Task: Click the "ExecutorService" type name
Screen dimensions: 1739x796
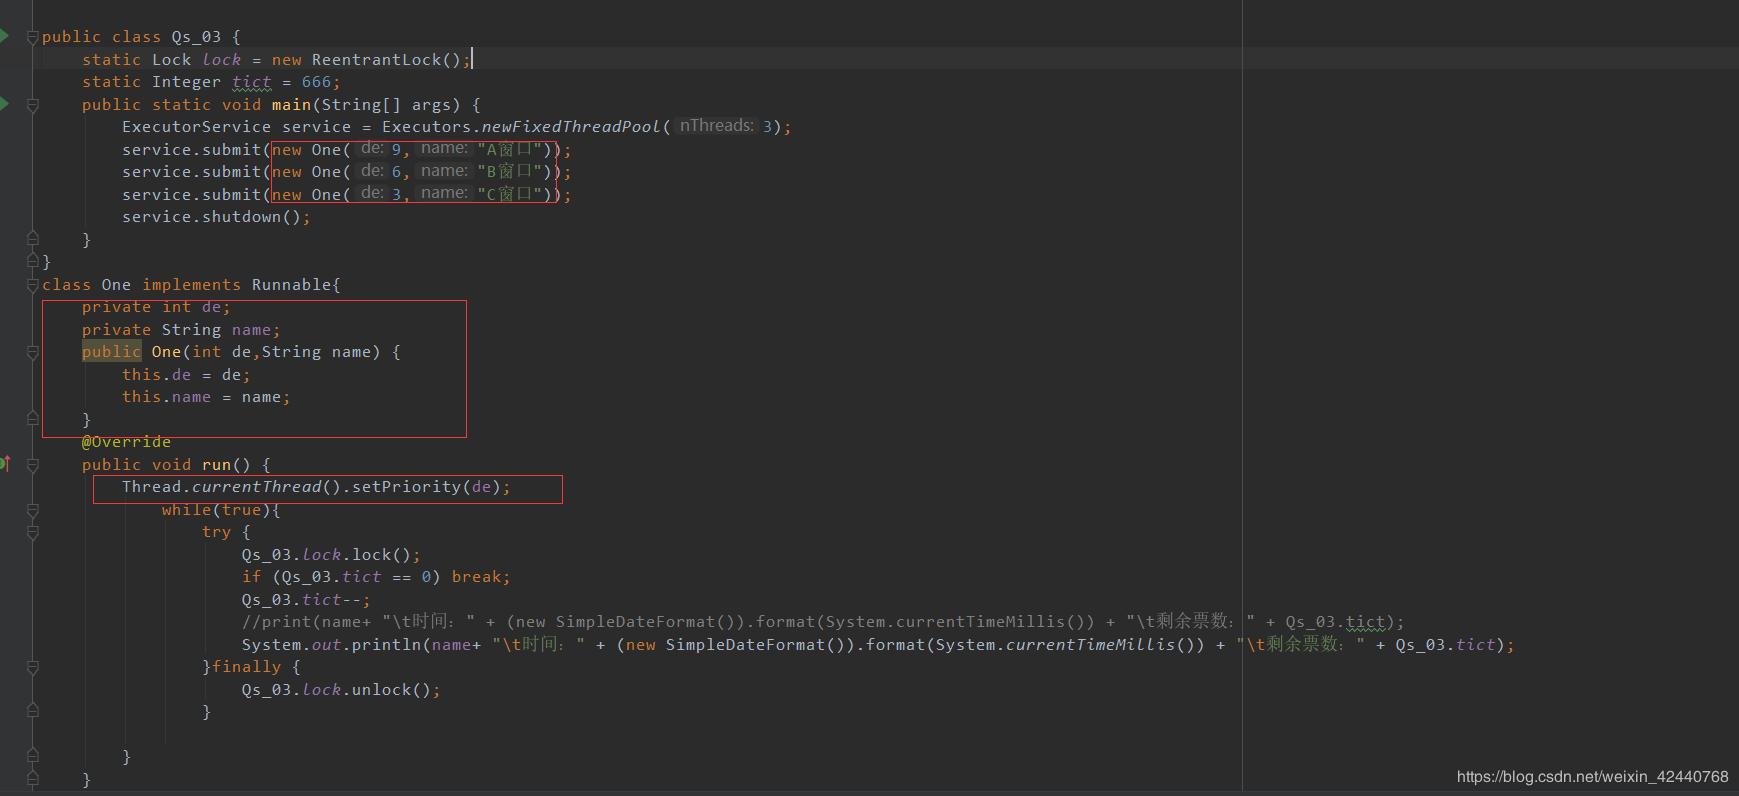Action: (x=196, y=127)
